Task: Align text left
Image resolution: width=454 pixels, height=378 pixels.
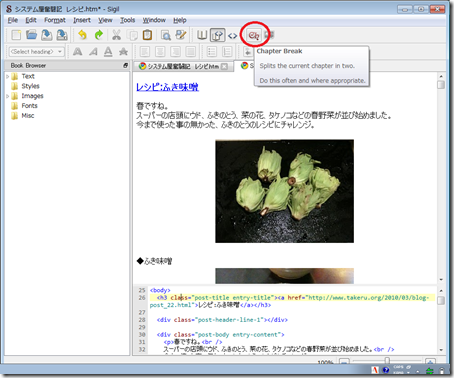Action: pyautogui.click(x=145, y=52)
